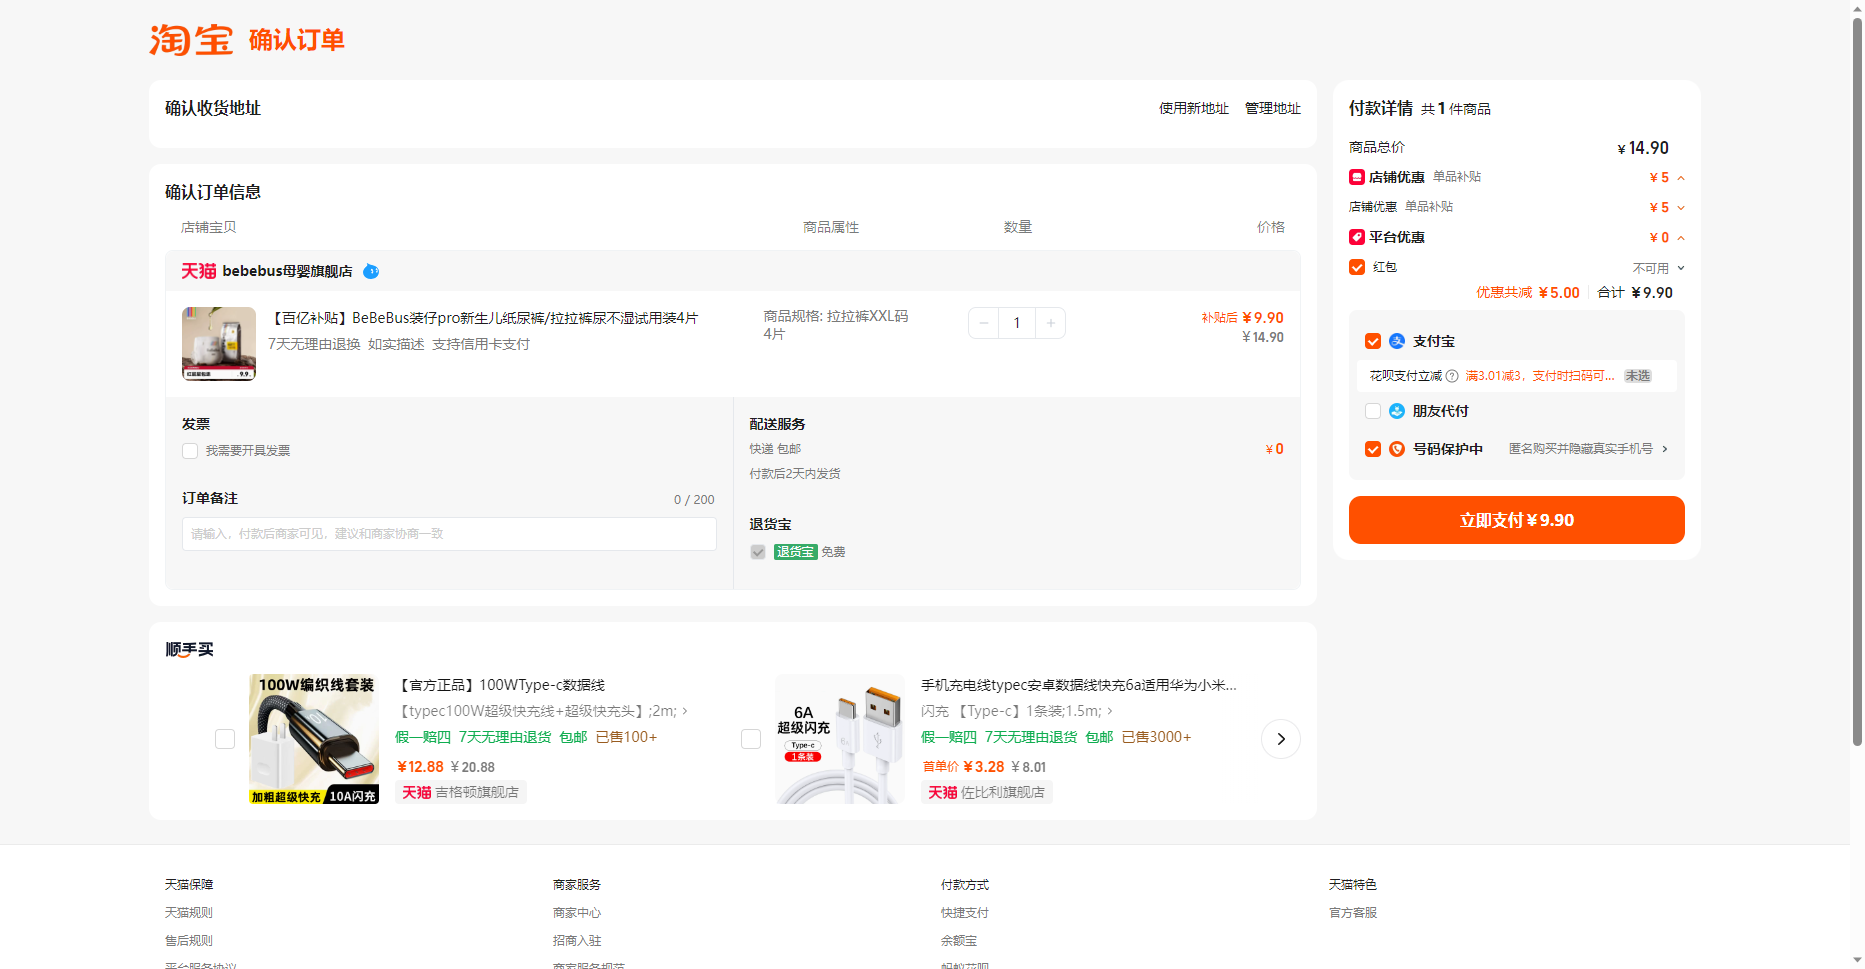
Task: Click the green 退货宝 badge
Action: pos(796,552)
